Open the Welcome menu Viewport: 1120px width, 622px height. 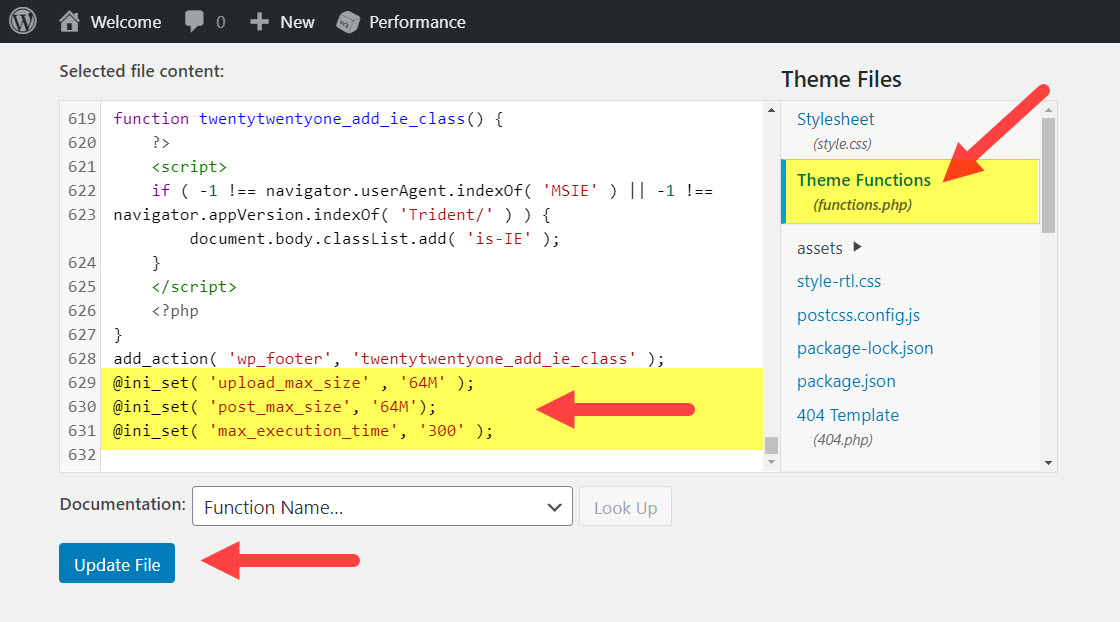[122, 21]
